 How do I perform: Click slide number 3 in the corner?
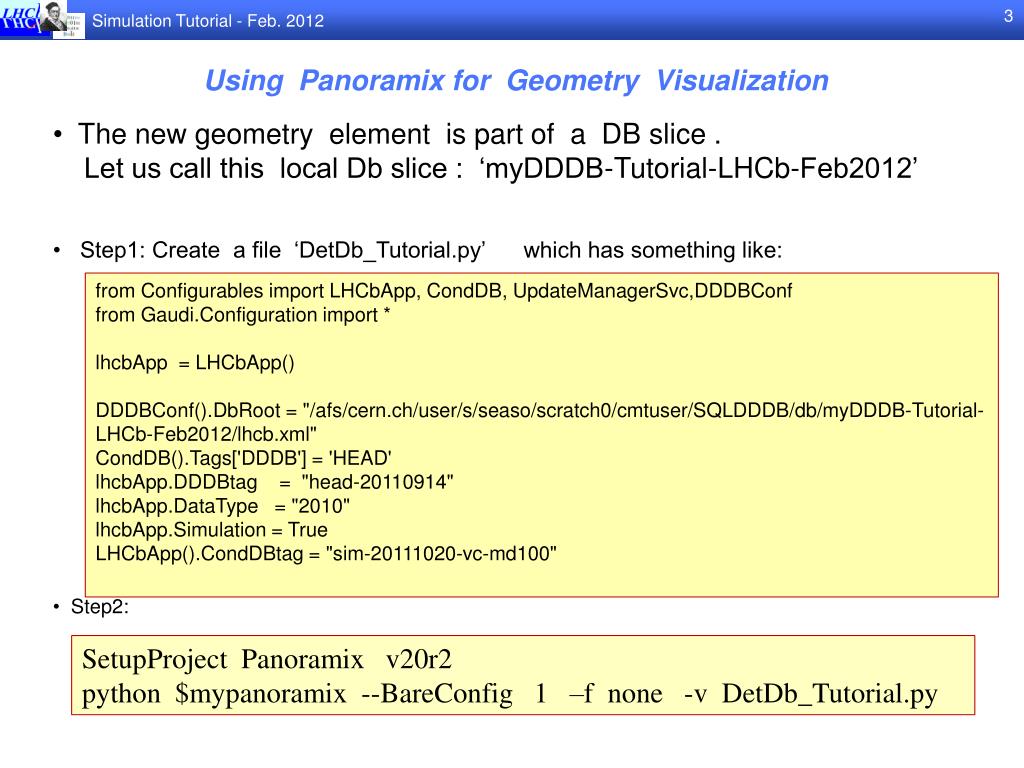coord(1008,14)
